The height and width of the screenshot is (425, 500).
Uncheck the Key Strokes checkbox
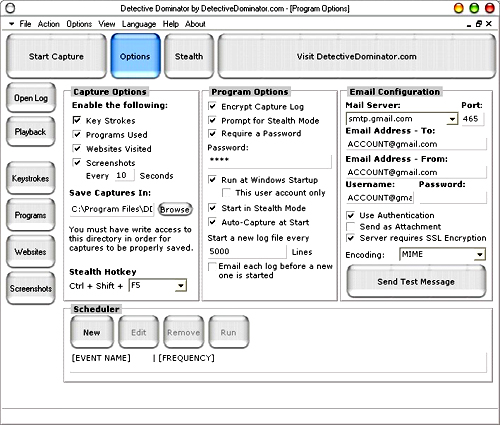[x=77, y=120]
